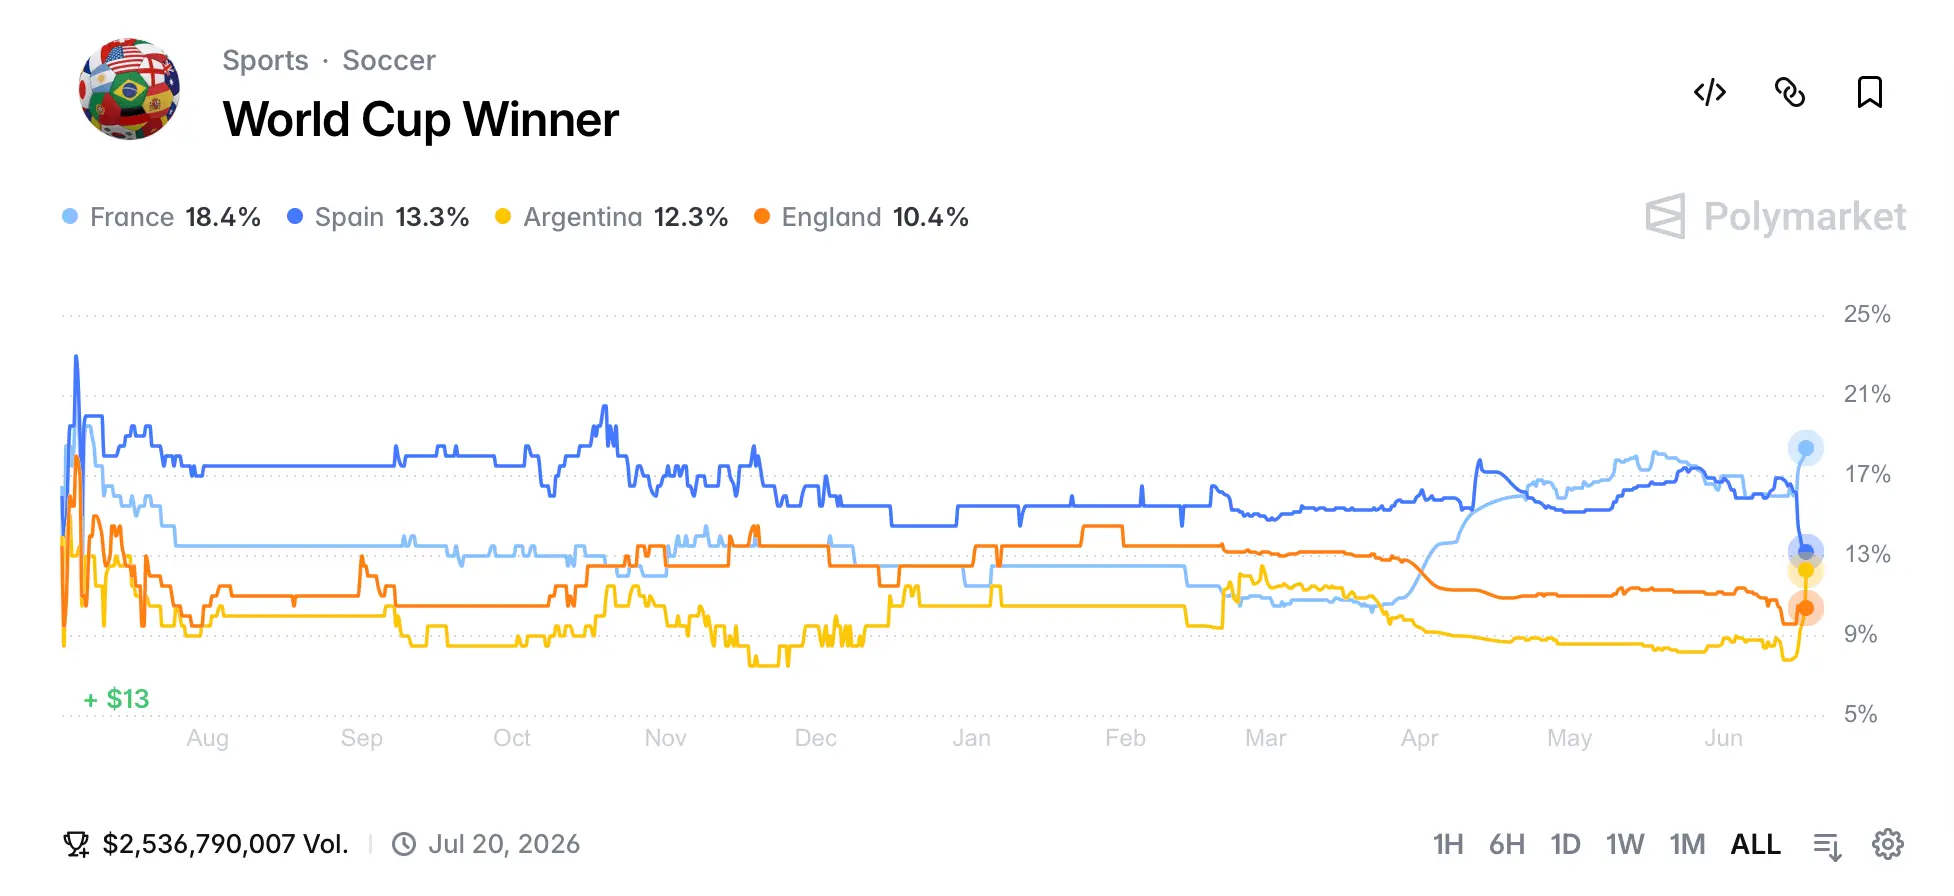Copy the market link icon
Viewport: 1954px width, 896px height.
click(1790, 92)
